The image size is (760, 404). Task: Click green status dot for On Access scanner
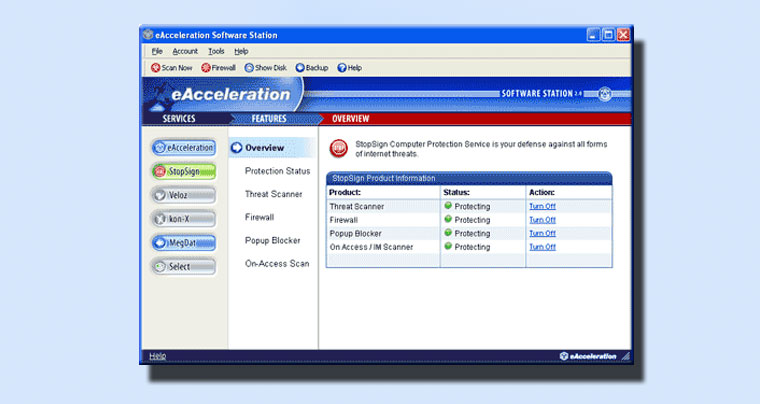(448, 246)
